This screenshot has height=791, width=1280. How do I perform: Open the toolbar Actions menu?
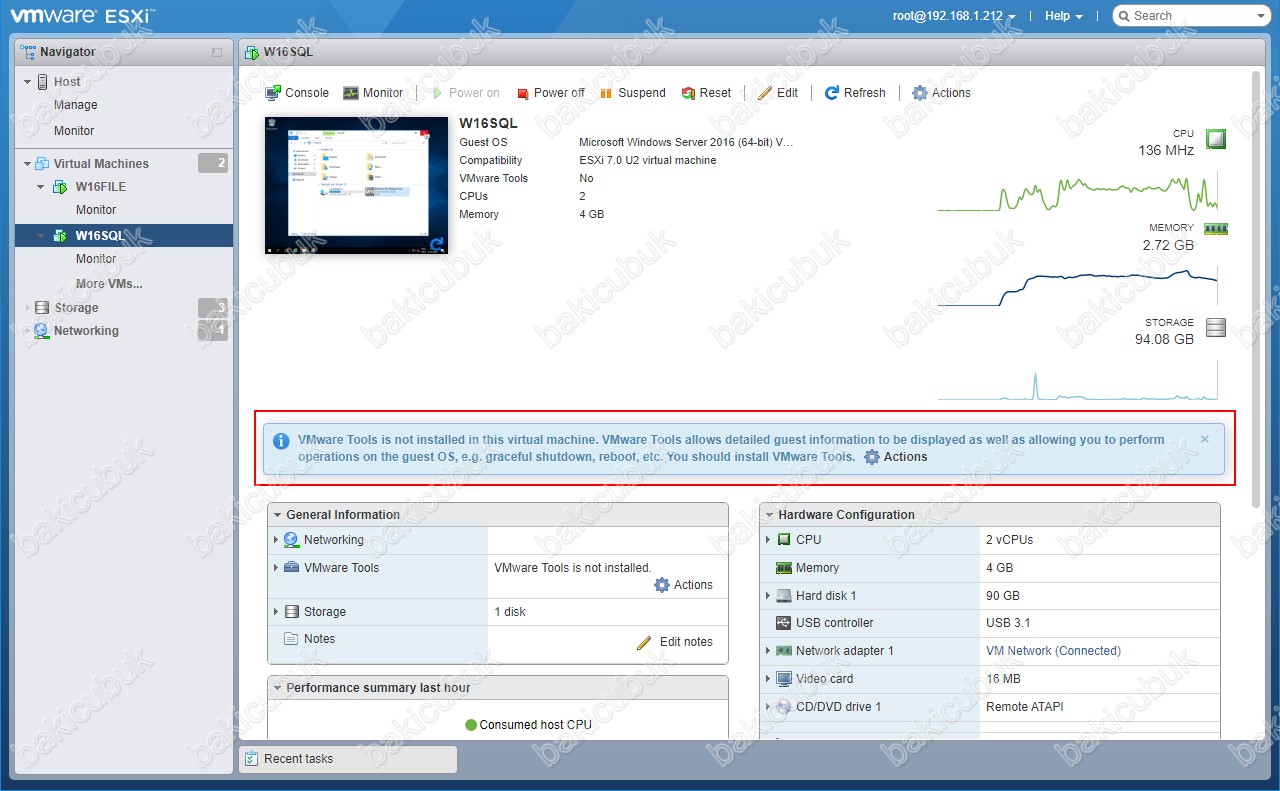pos(942,93)
